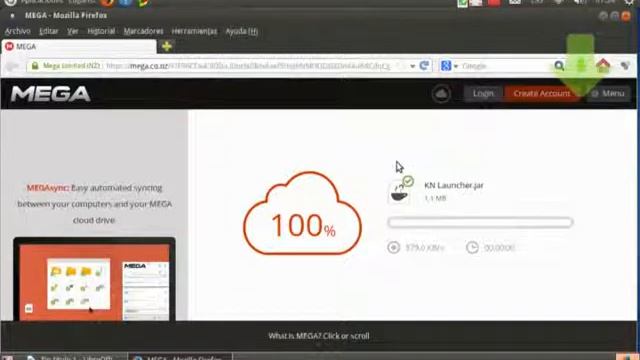Click the MEGAsync laptop preview image
The width and height of the screenshot is (640, 360).
[x=94, y=279]
